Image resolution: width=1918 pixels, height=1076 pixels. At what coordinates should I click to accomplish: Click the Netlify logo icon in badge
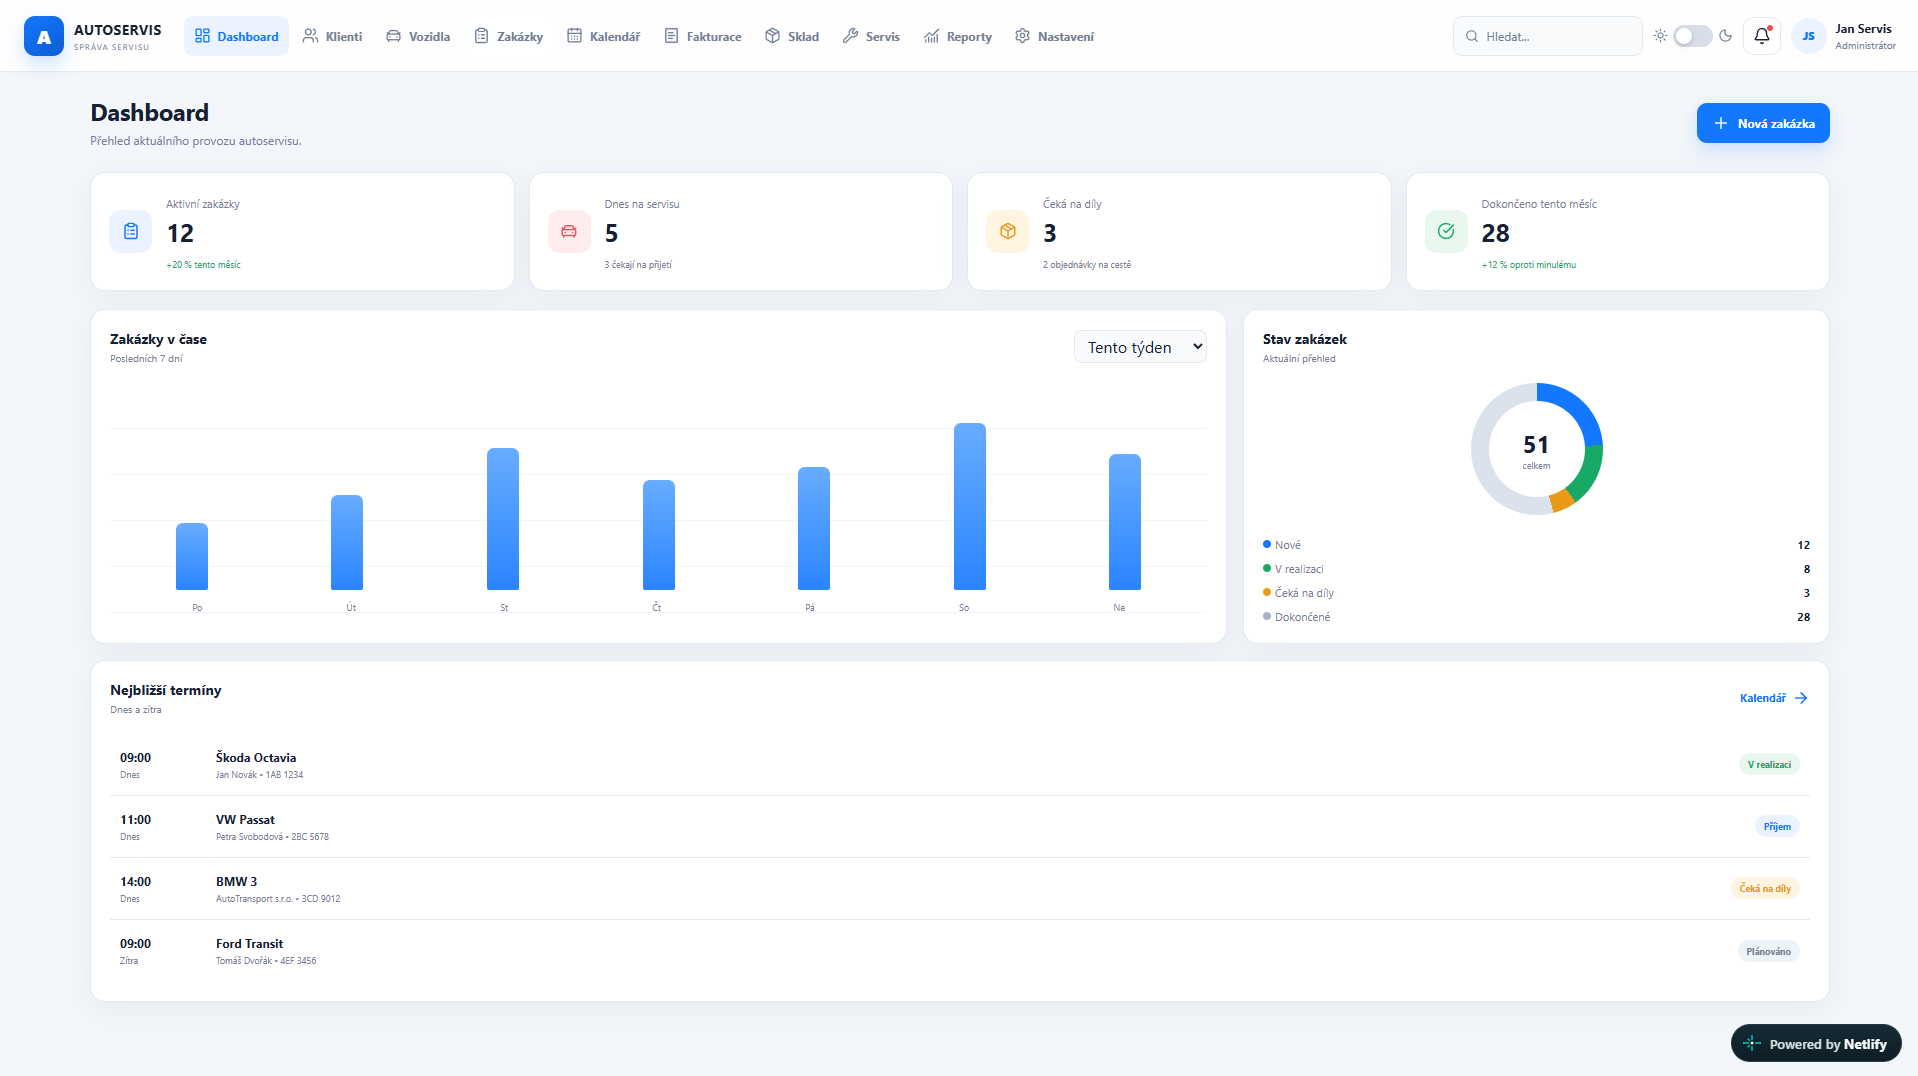point(1752,1044)
